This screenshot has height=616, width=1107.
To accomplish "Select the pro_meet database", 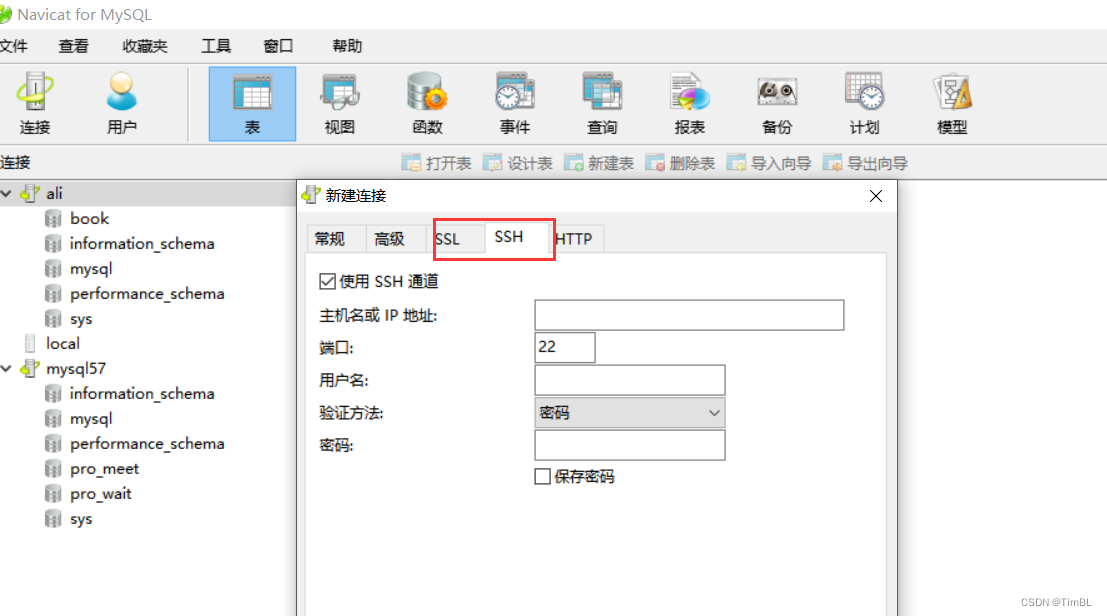I will point(105,468).
